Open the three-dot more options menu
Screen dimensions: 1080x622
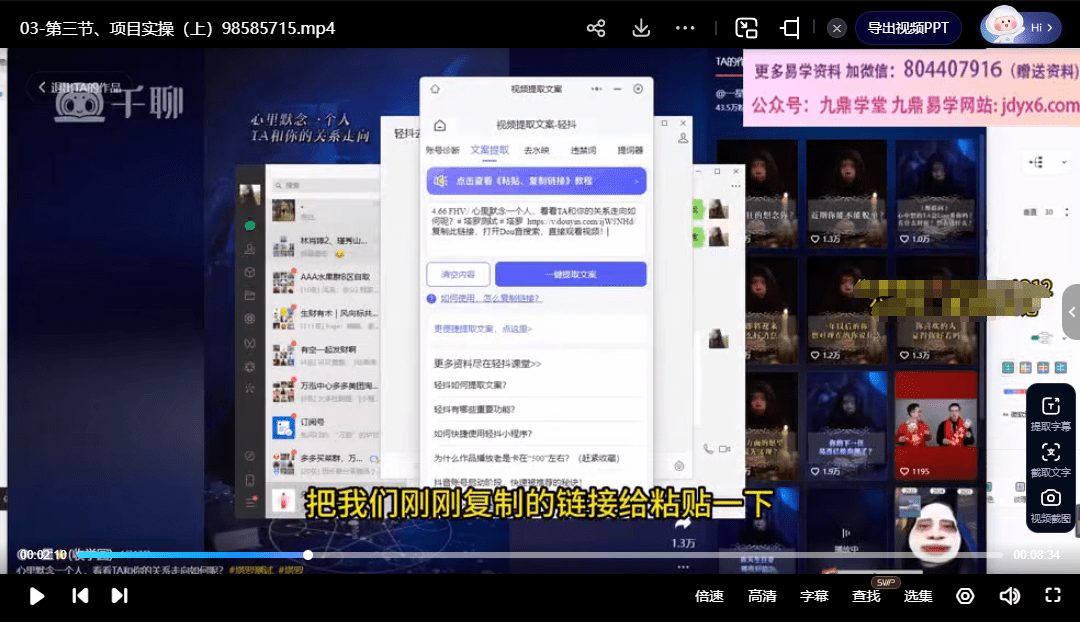685,28
